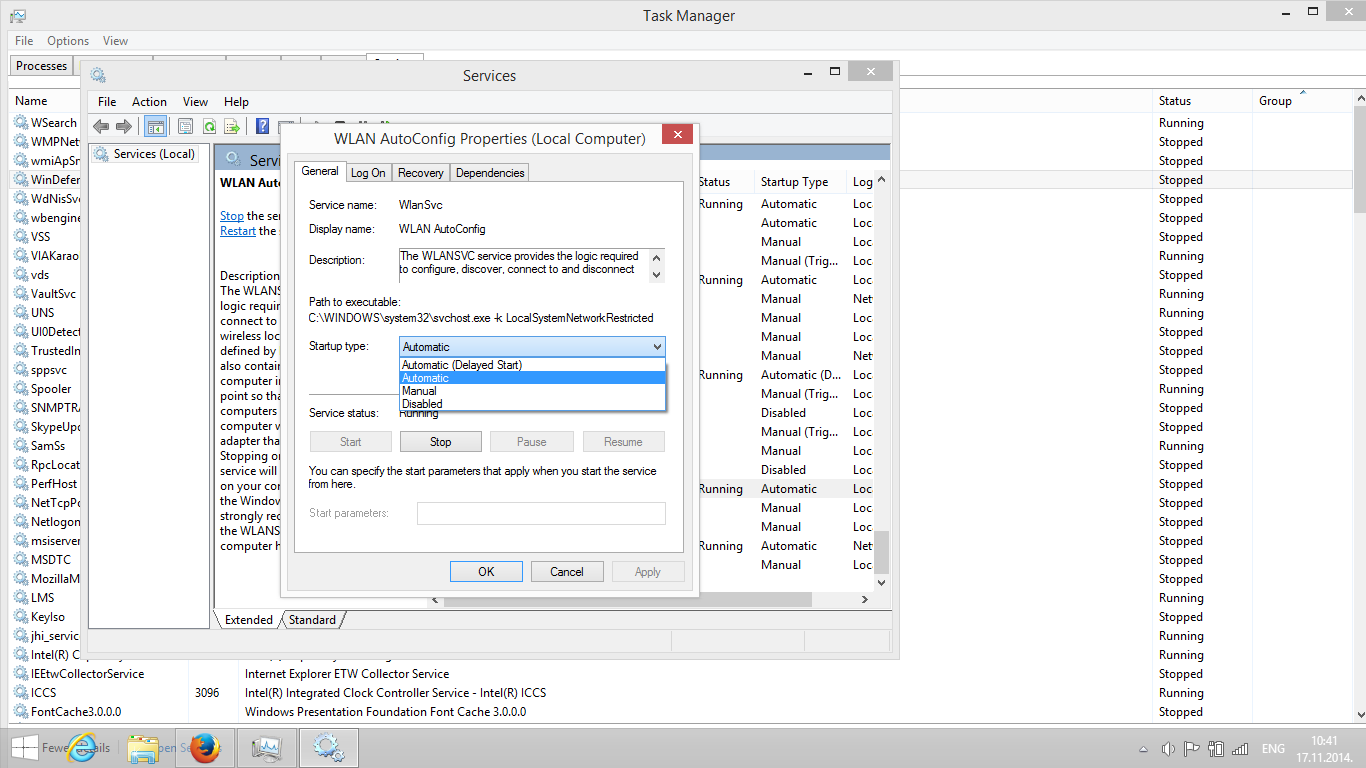Open the volume speaker tray icon
The height and width of the screenshot is (768, 1366).
click(1167, 749)
